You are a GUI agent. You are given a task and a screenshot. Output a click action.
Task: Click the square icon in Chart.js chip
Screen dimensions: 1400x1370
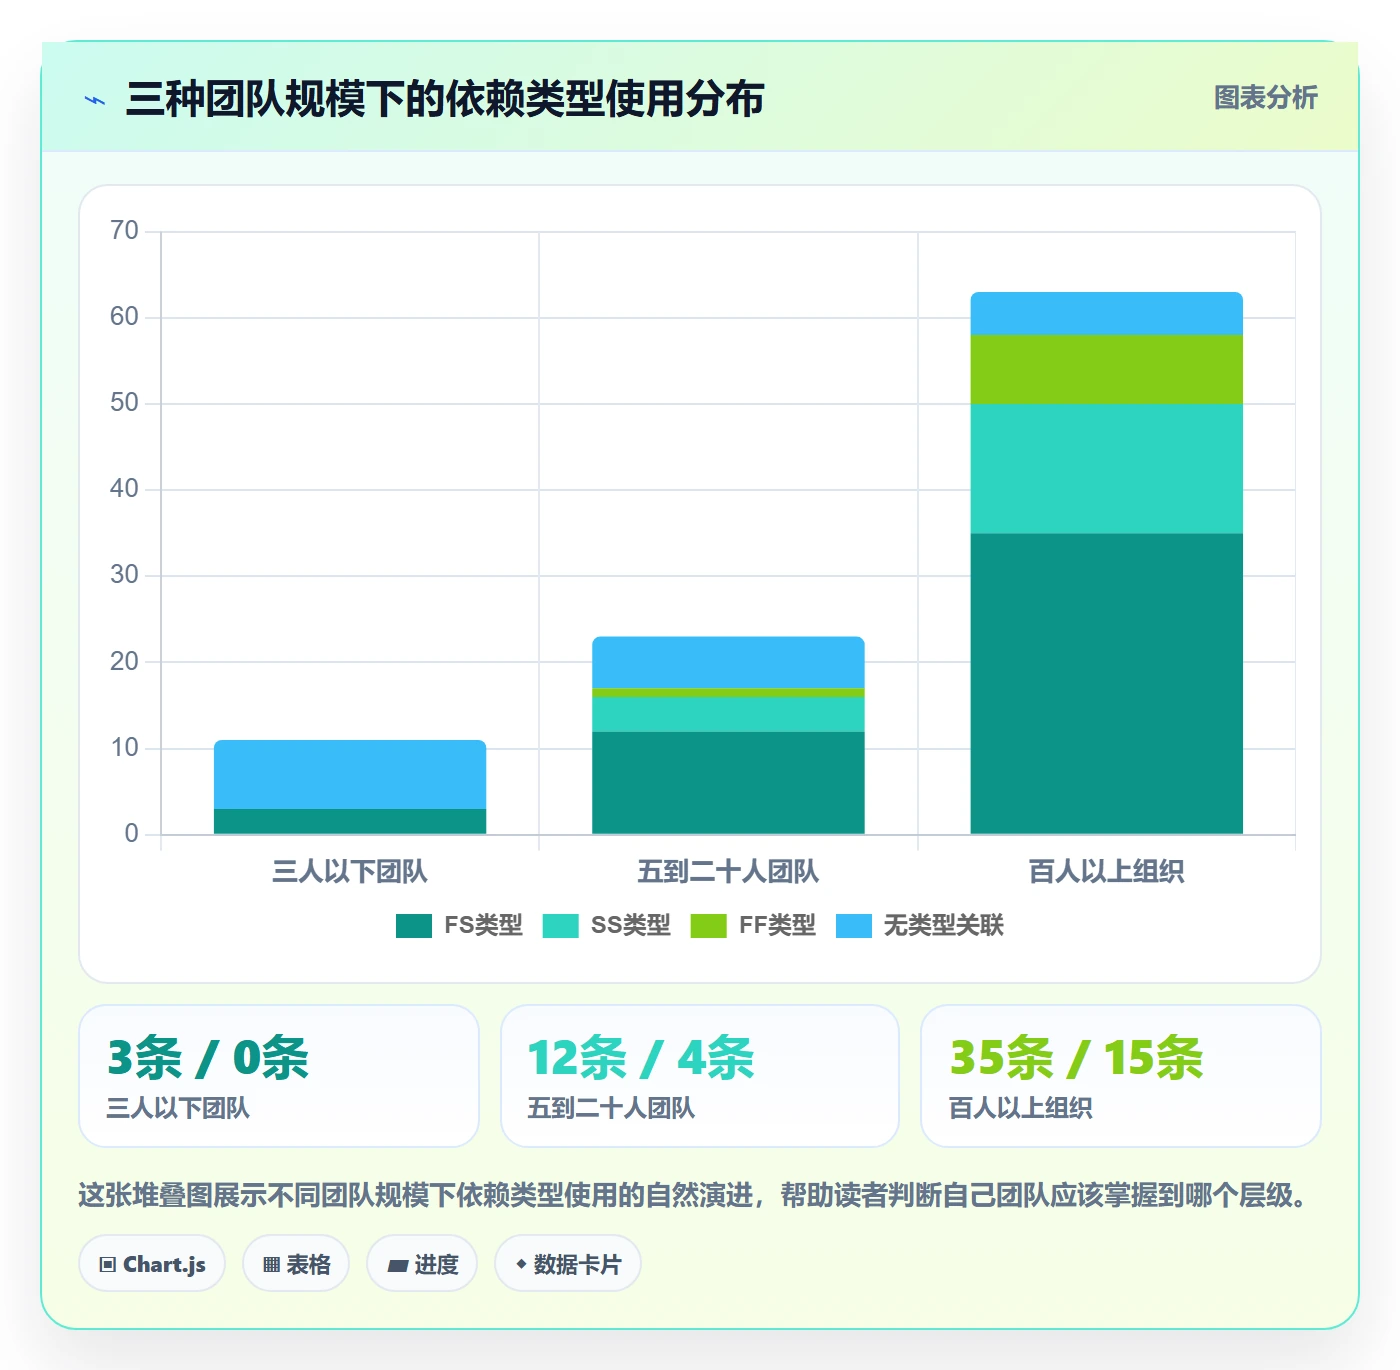[x=108, y=1265]
